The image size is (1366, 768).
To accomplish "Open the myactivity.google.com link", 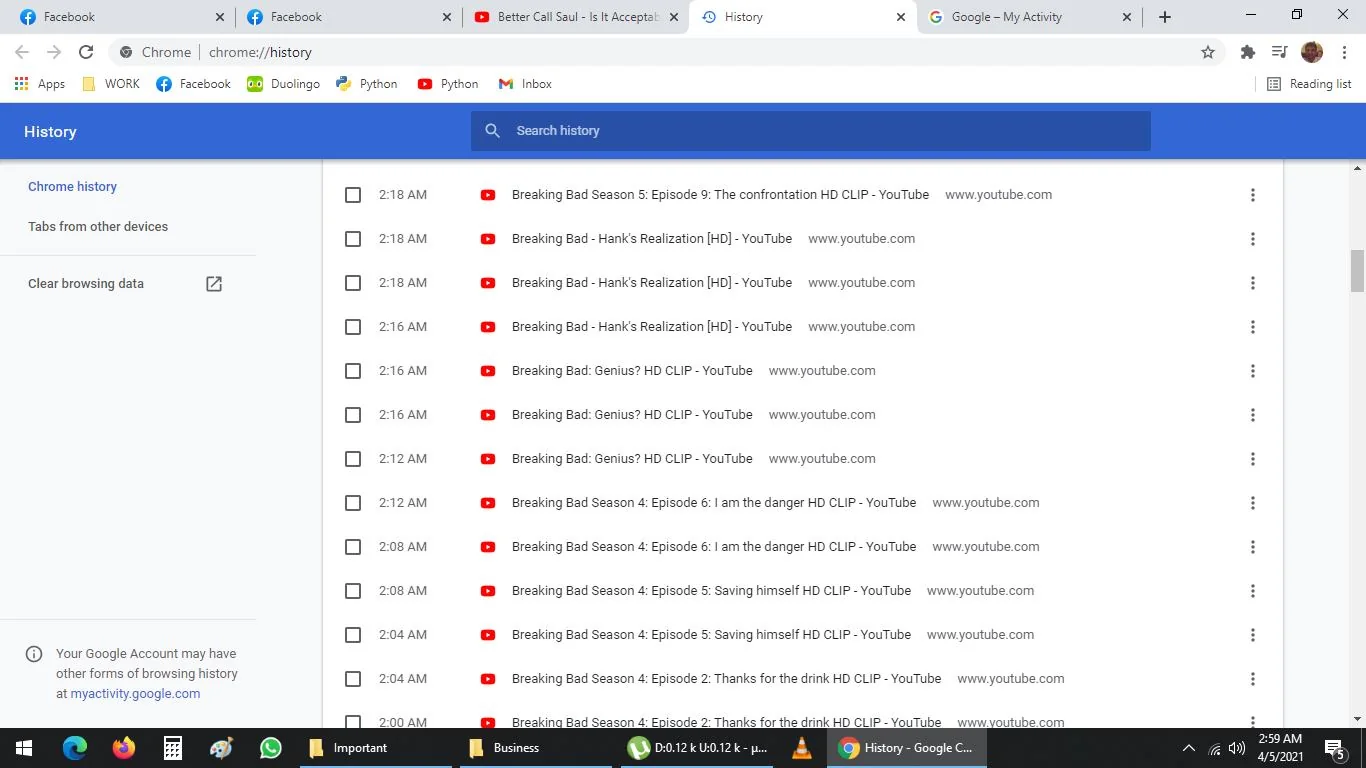I will pyautogui.click(x=135, y=694).
